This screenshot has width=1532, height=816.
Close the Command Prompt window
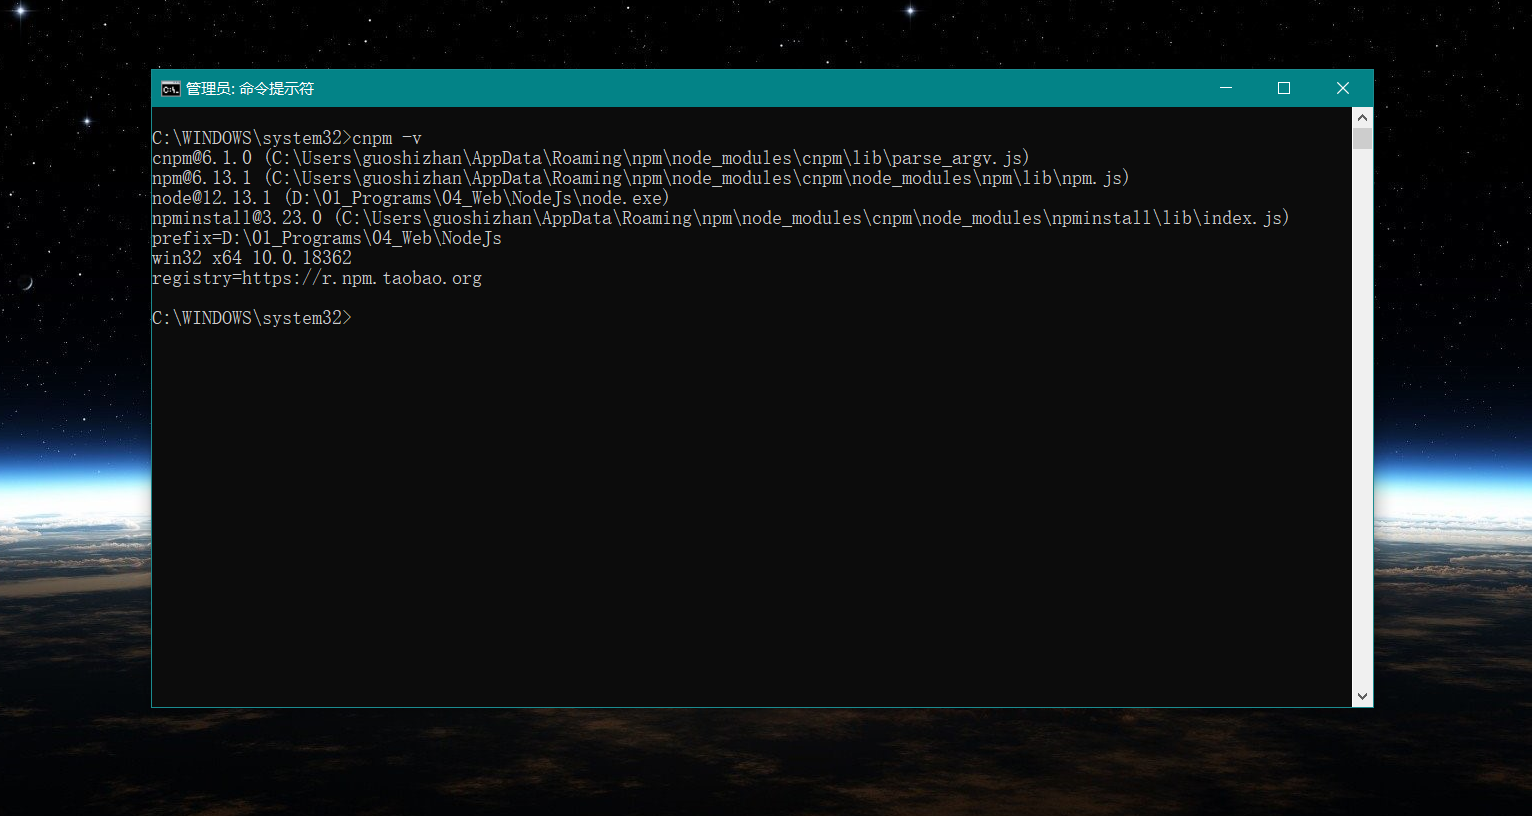(1343, 88)
